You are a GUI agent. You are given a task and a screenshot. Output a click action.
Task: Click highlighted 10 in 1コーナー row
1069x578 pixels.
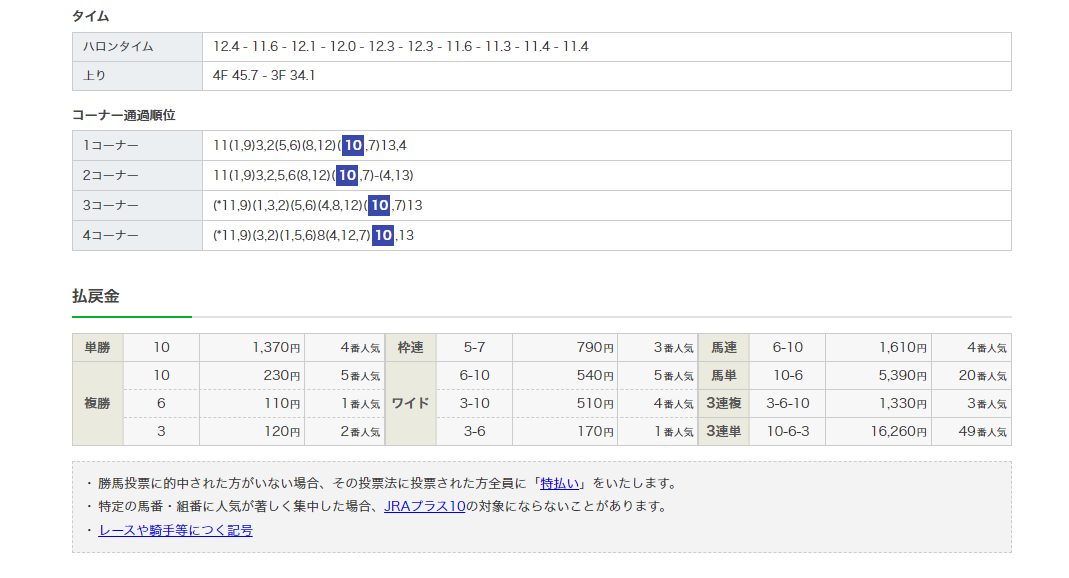(x=352, y=146)
